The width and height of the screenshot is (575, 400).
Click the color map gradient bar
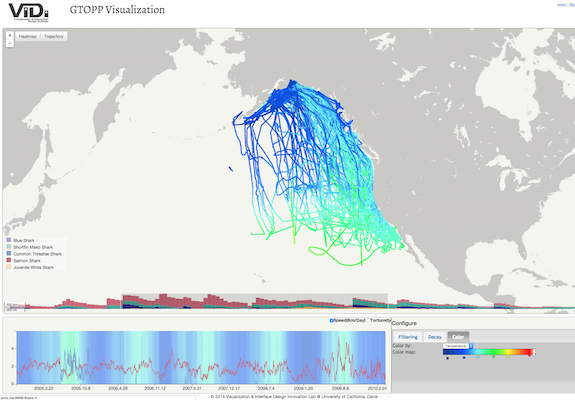488,352
